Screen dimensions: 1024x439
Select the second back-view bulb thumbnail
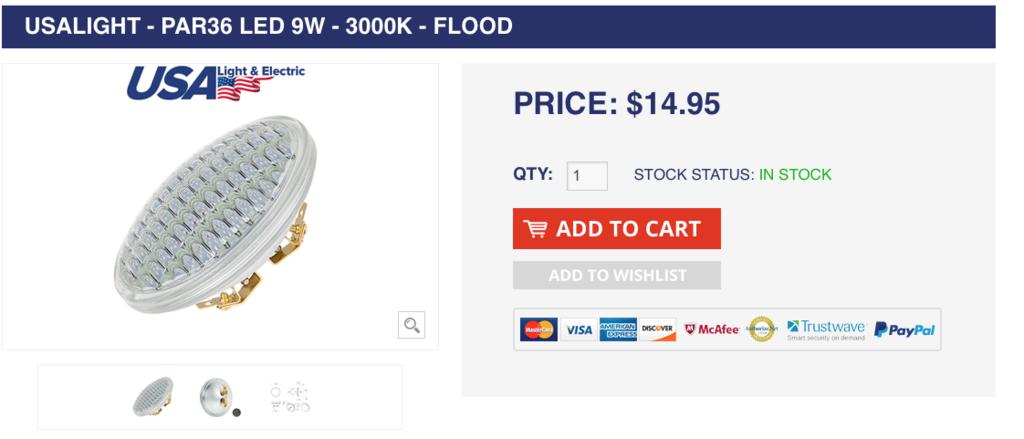tap(216, 396)
